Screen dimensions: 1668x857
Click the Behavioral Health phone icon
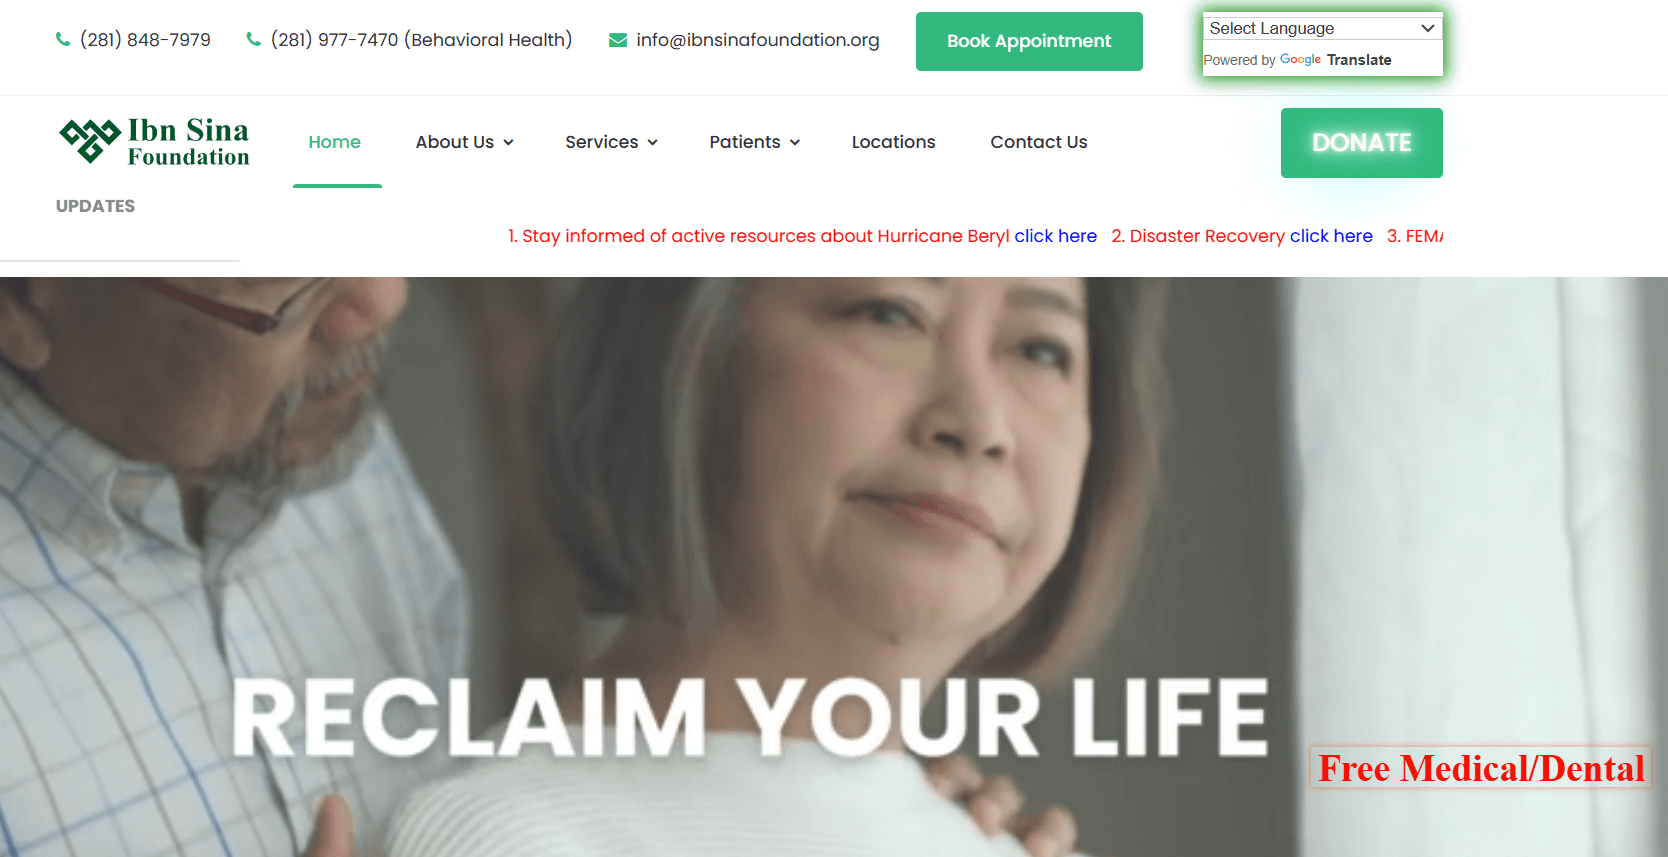(x=254, y=39)
